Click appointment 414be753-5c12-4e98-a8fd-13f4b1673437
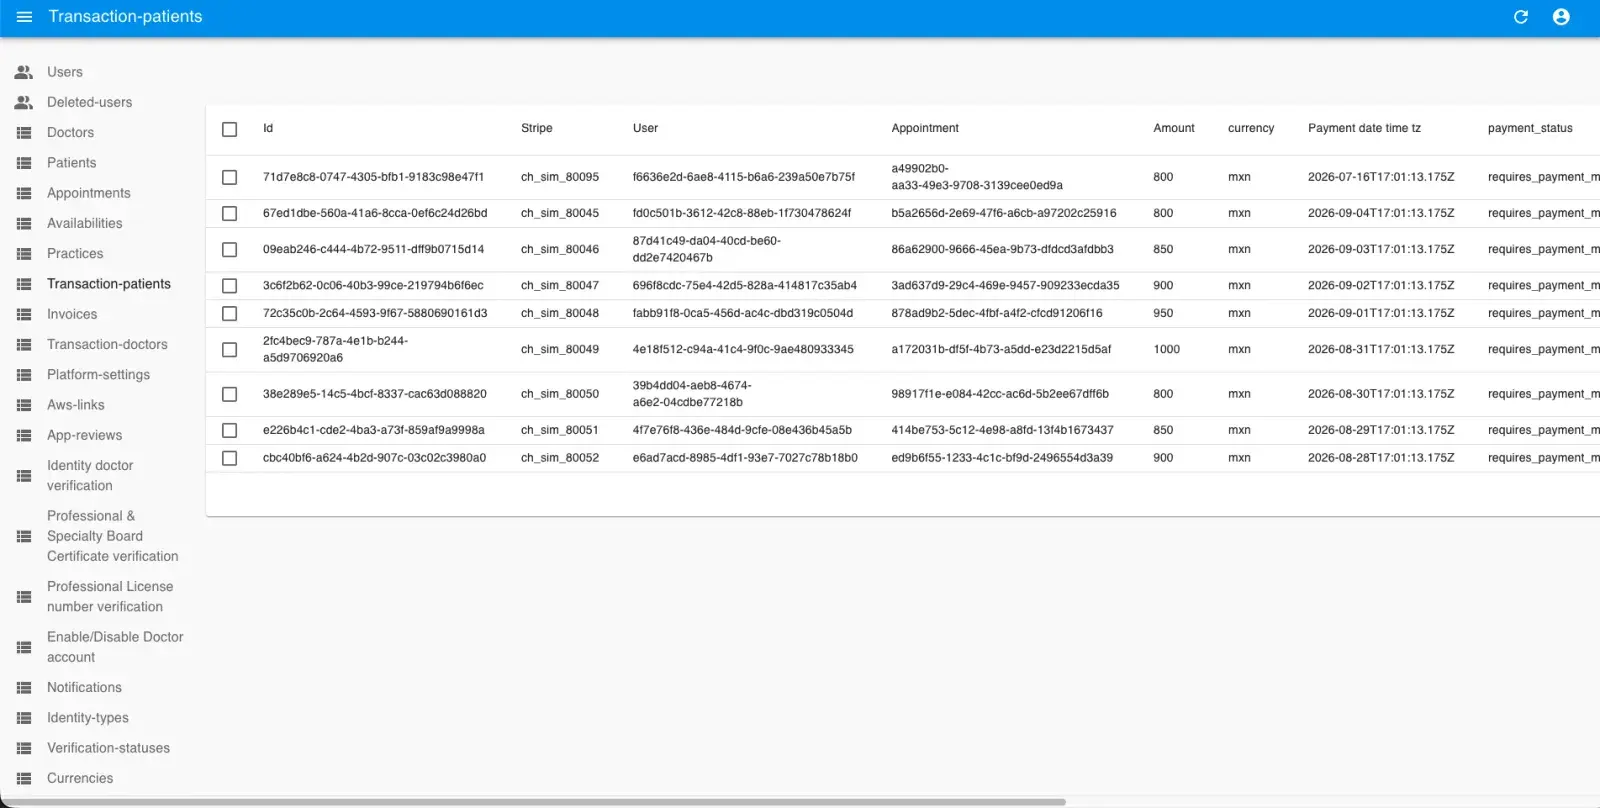 tap(1002, 430)
